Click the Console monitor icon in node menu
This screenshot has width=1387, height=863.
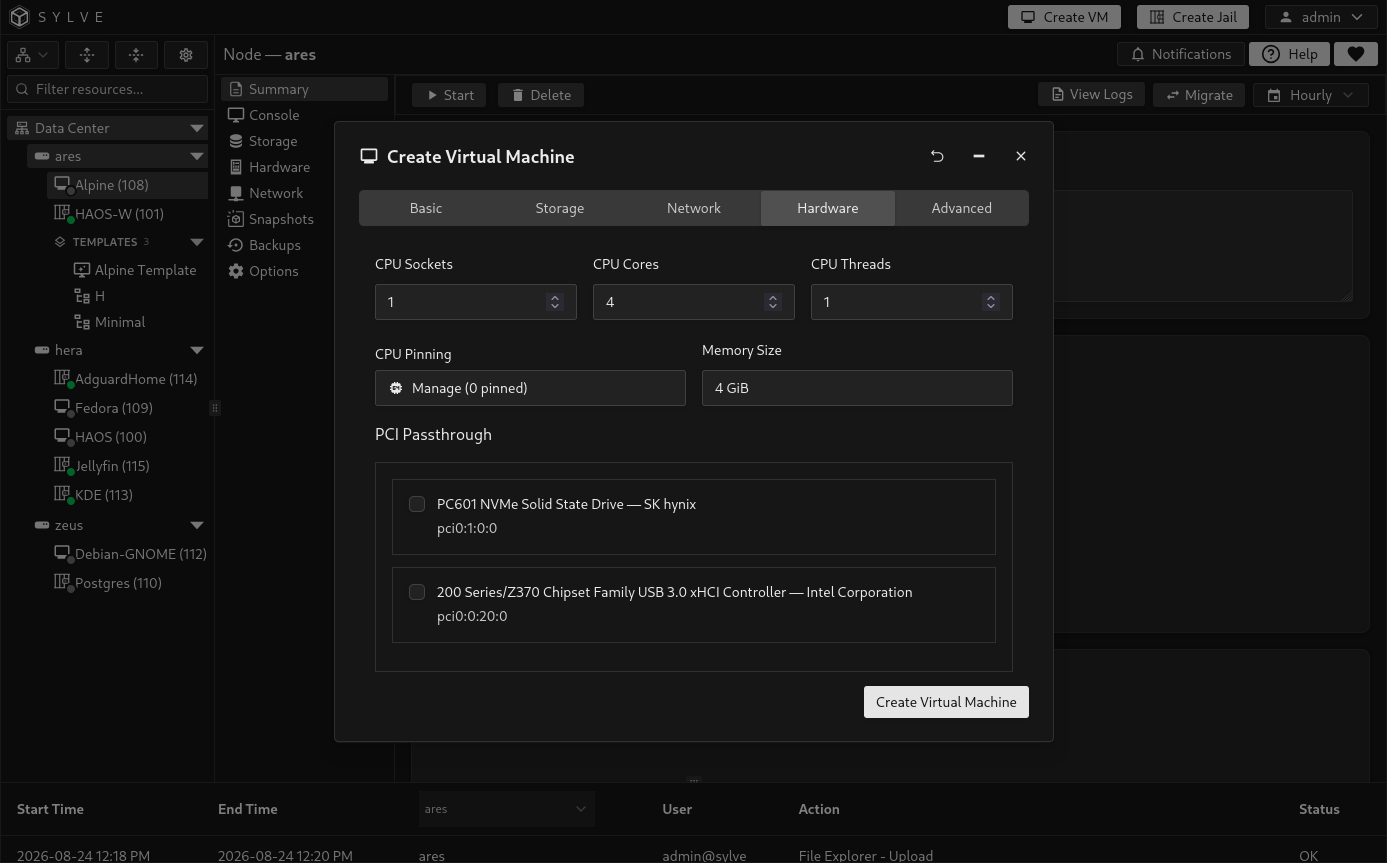236,115
